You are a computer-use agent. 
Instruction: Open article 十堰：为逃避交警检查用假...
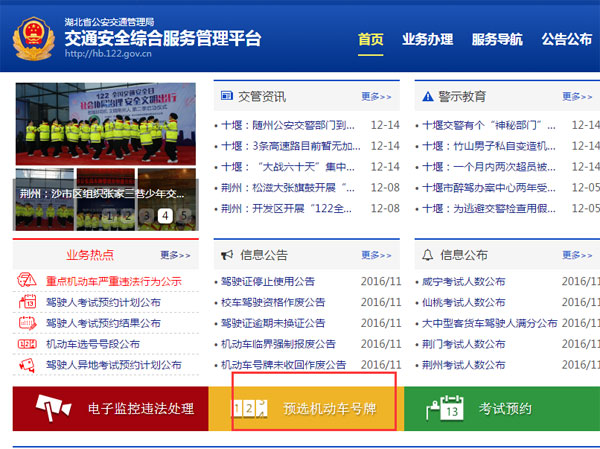(x=489, y=209)
